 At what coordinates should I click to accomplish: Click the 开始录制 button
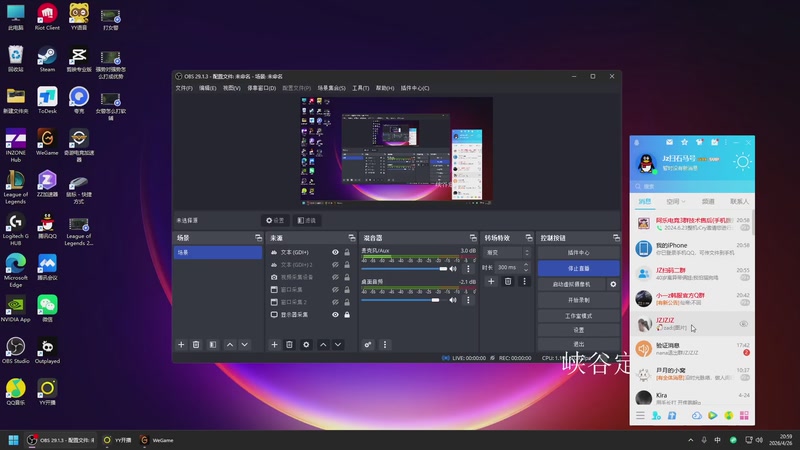tap(579, 300)
